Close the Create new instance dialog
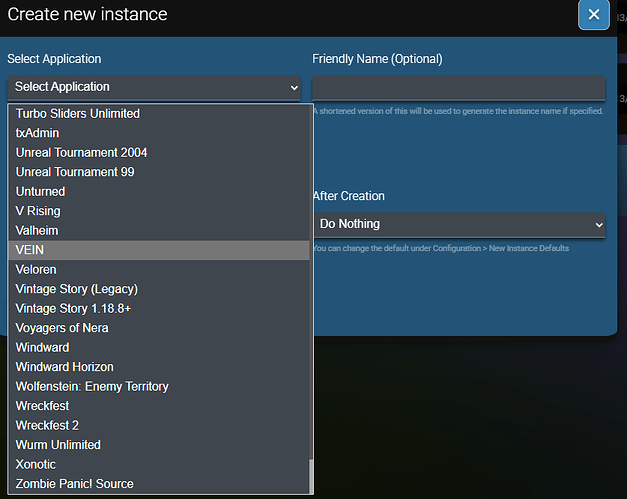This screenshot has height=499, width=627. coord(593,14)
